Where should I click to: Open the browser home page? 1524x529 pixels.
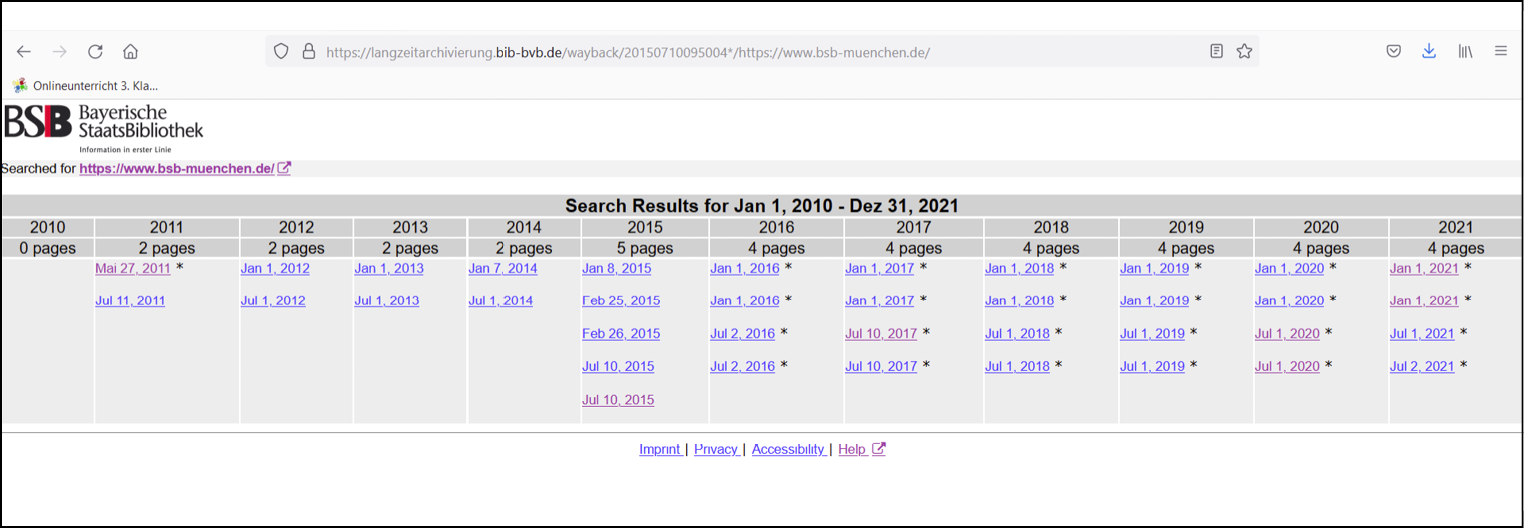(x=130, y=51)
